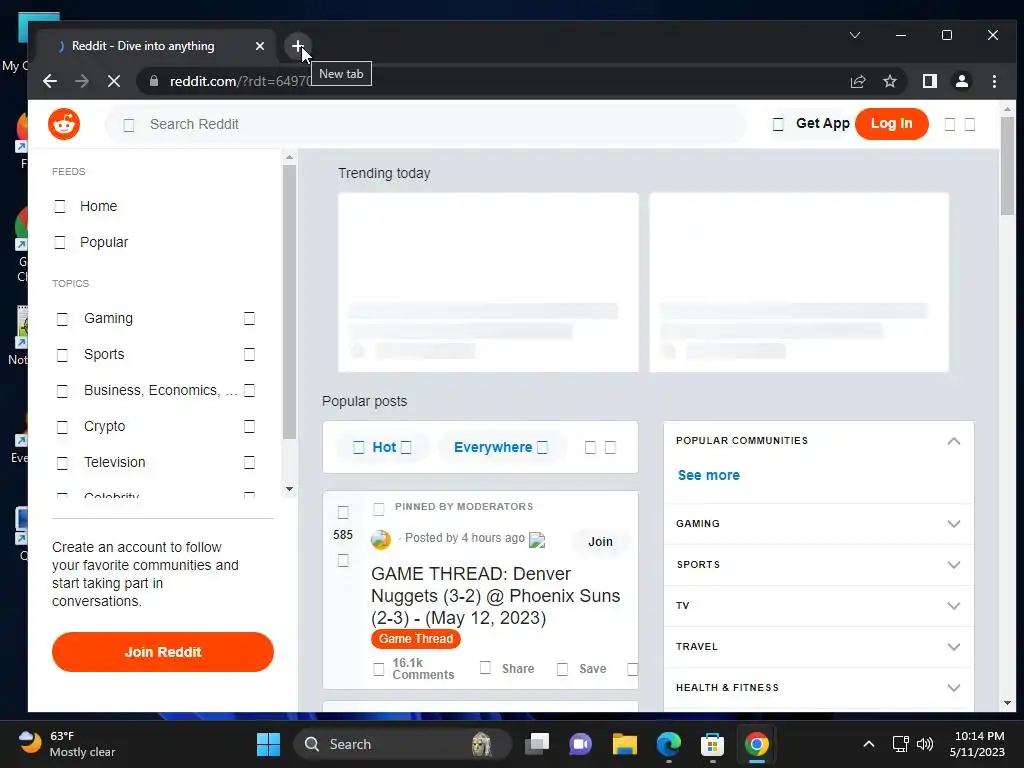Collapse the Popular Communities section
1024x768 pixels.
click(953, 441)
